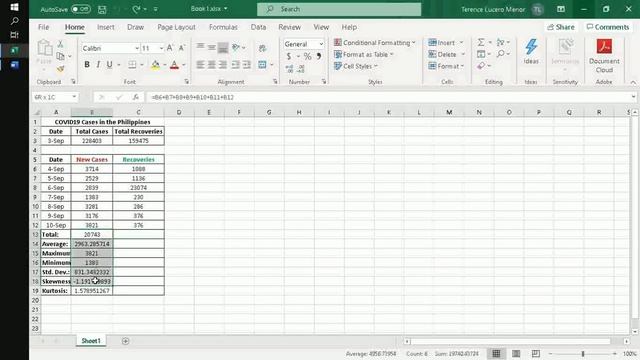
Task: Open the Delete cells dropdown
Action: pyautogui.click(x=463, y=54)
